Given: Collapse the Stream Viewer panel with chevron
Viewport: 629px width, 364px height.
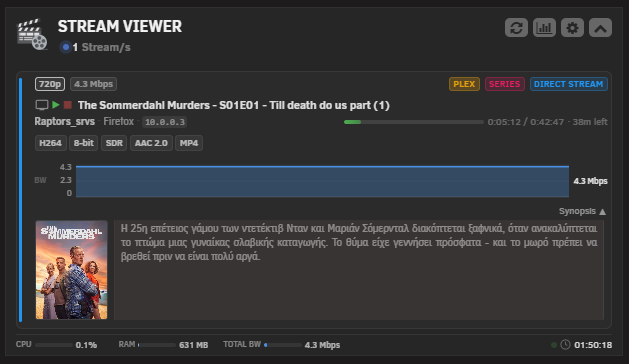Looking at the screenshot, I should [600, 28].
